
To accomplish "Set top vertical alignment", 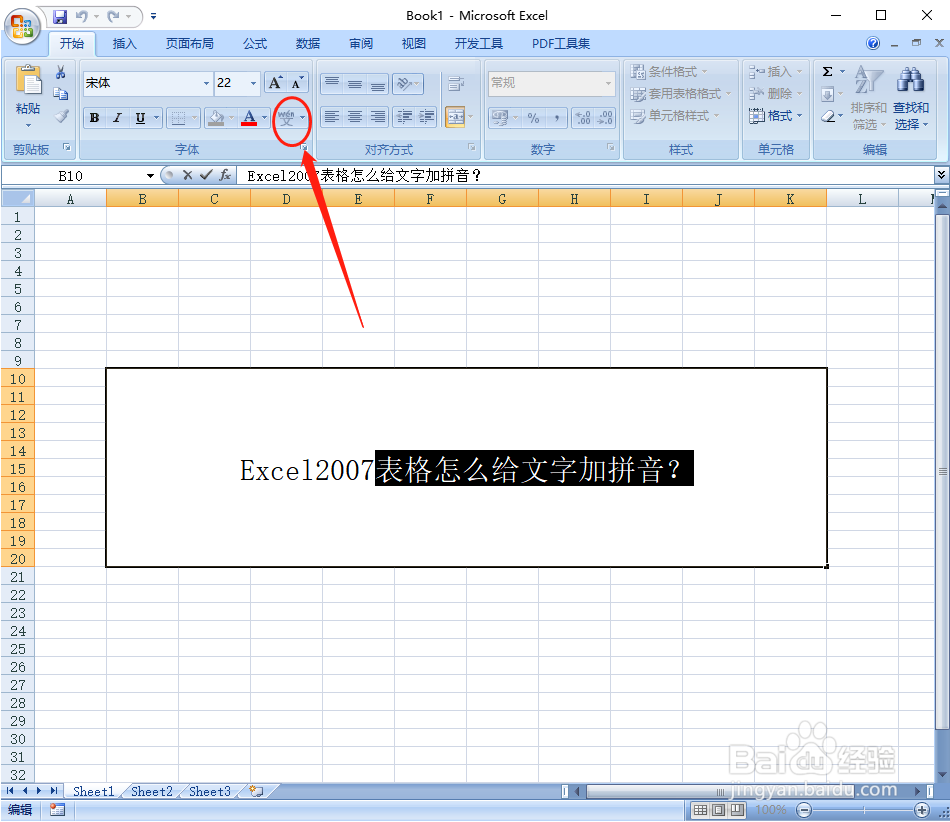I will pyautogui.click(x=331, y=84).
